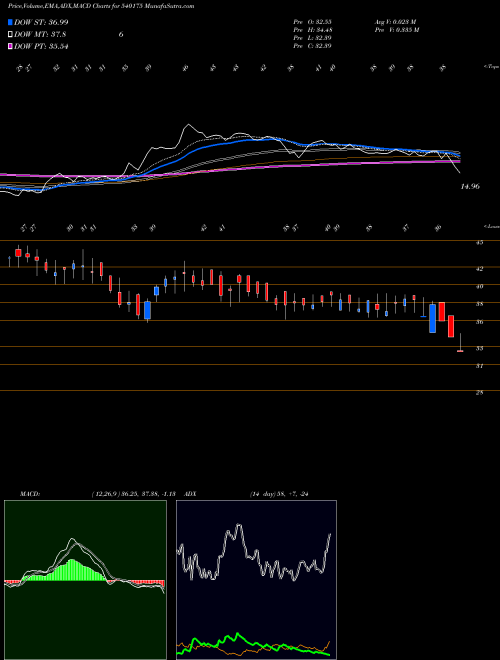Click the 'Pre H: 34.48' value

[x=313, y=29]
